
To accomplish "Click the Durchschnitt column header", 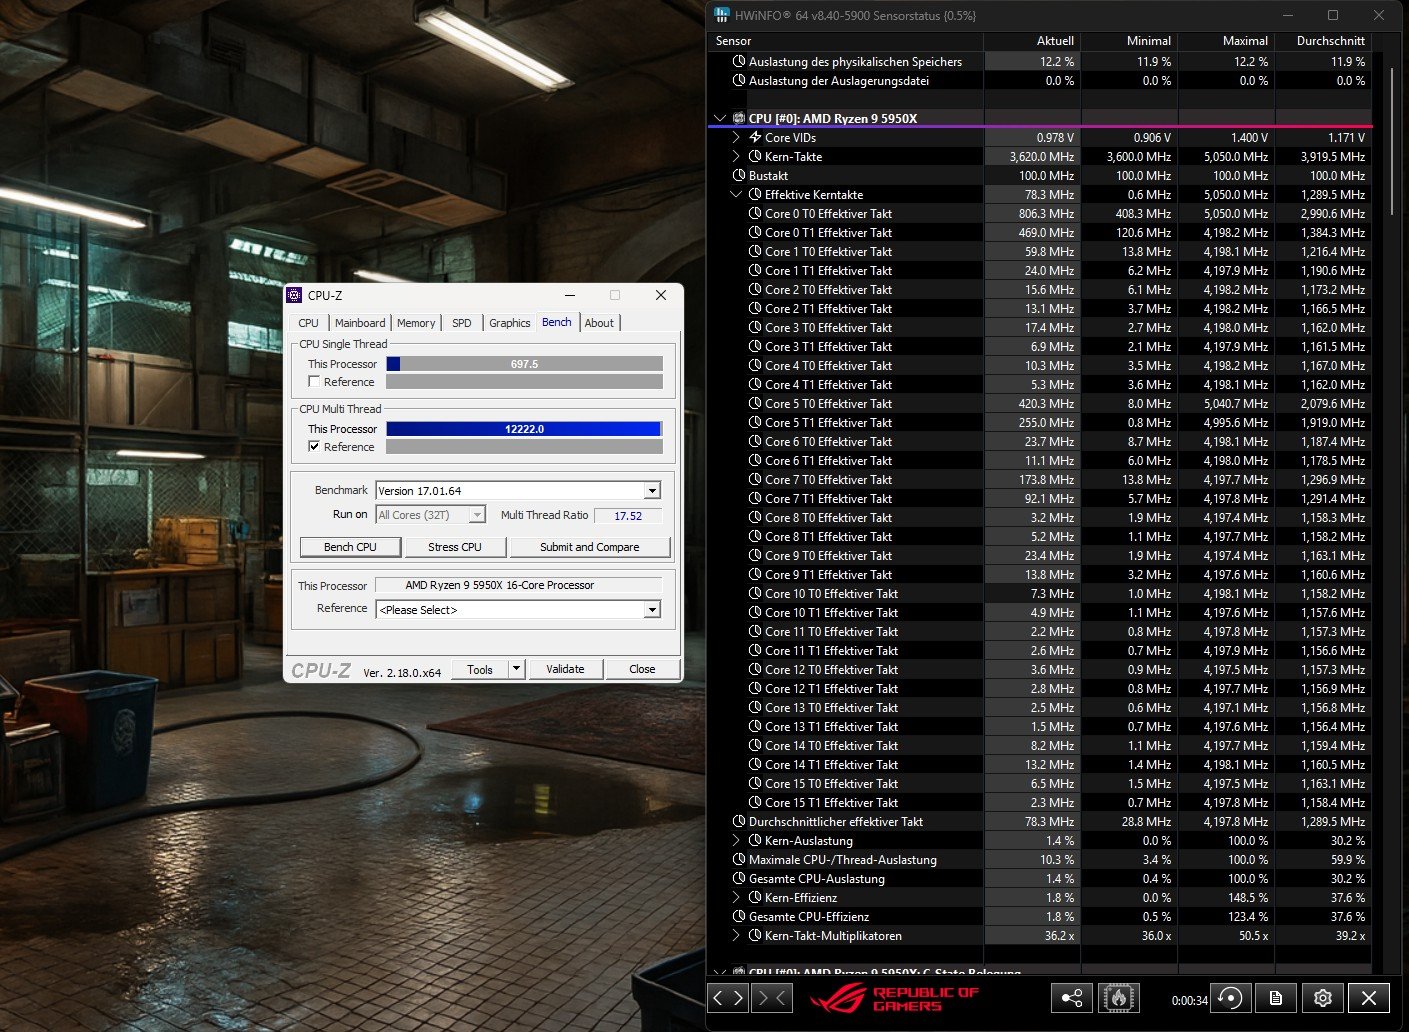I will click(x=1323, y=41).
